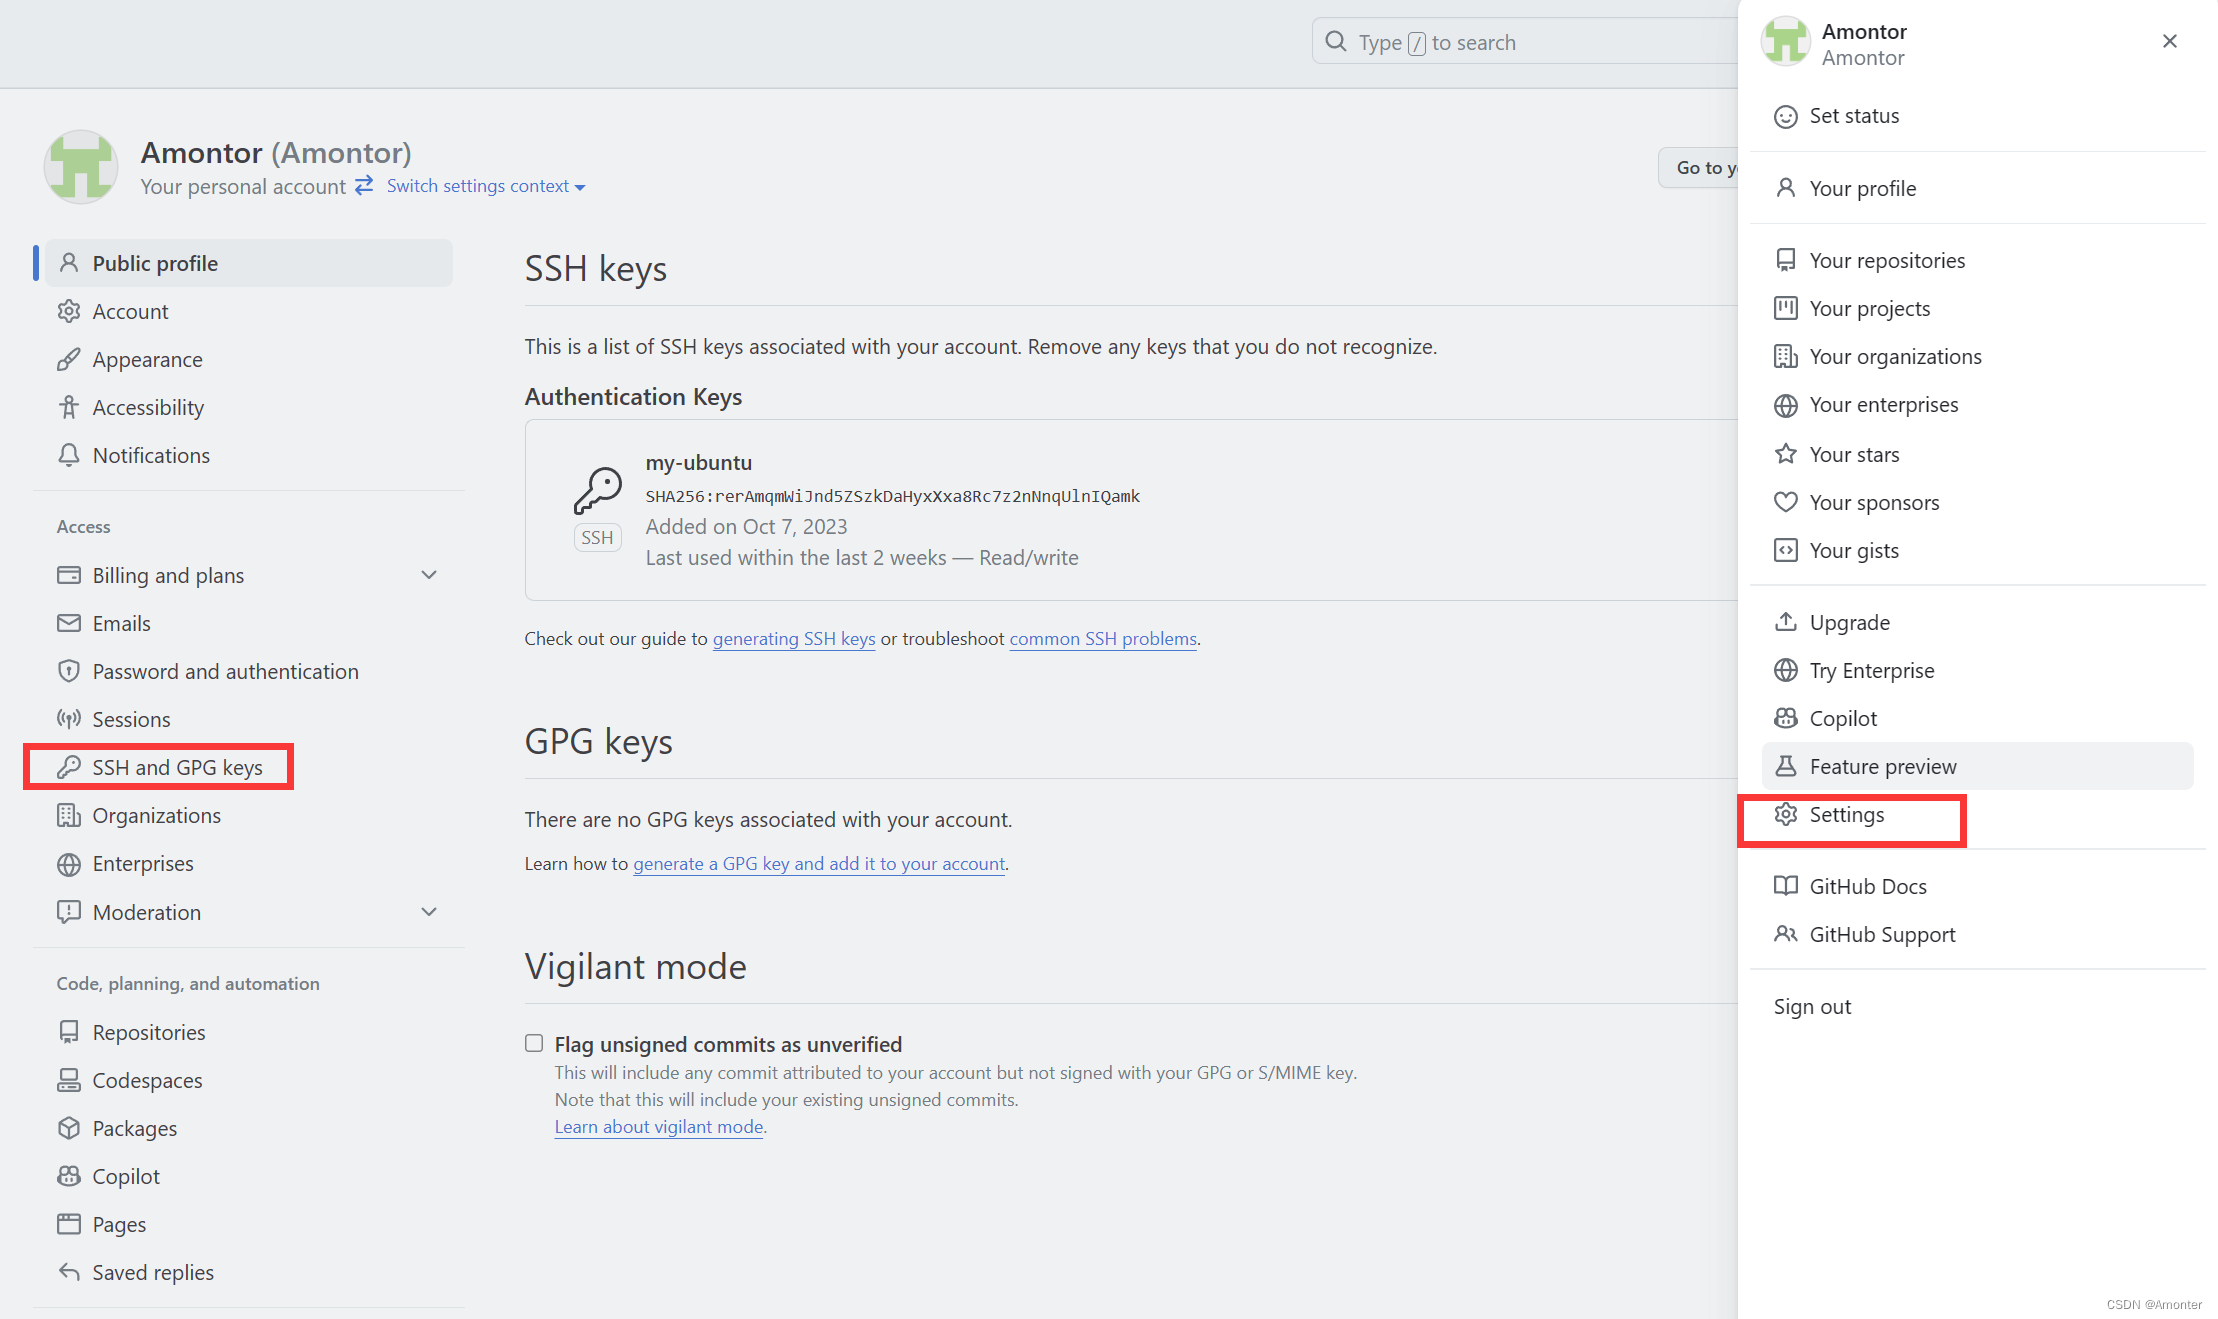Choose Settings in the user menu
The width and height of the screenshot is (2218, 1319).
coord(1977,814)
